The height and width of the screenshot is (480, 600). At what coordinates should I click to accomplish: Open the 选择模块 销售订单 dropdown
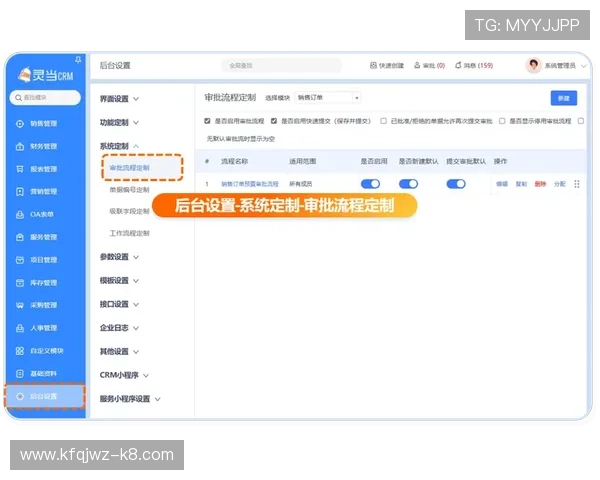click(328, 98)
